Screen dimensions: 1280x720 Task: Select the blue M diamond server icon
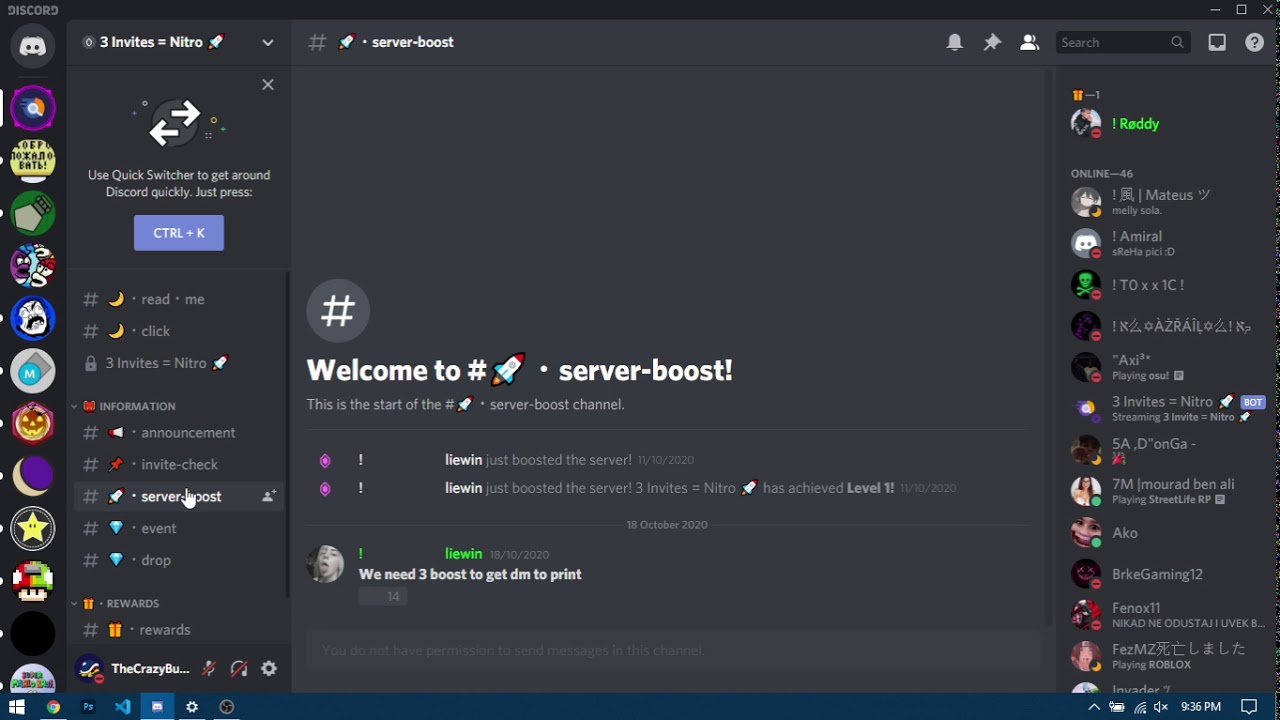pos(33,371)
